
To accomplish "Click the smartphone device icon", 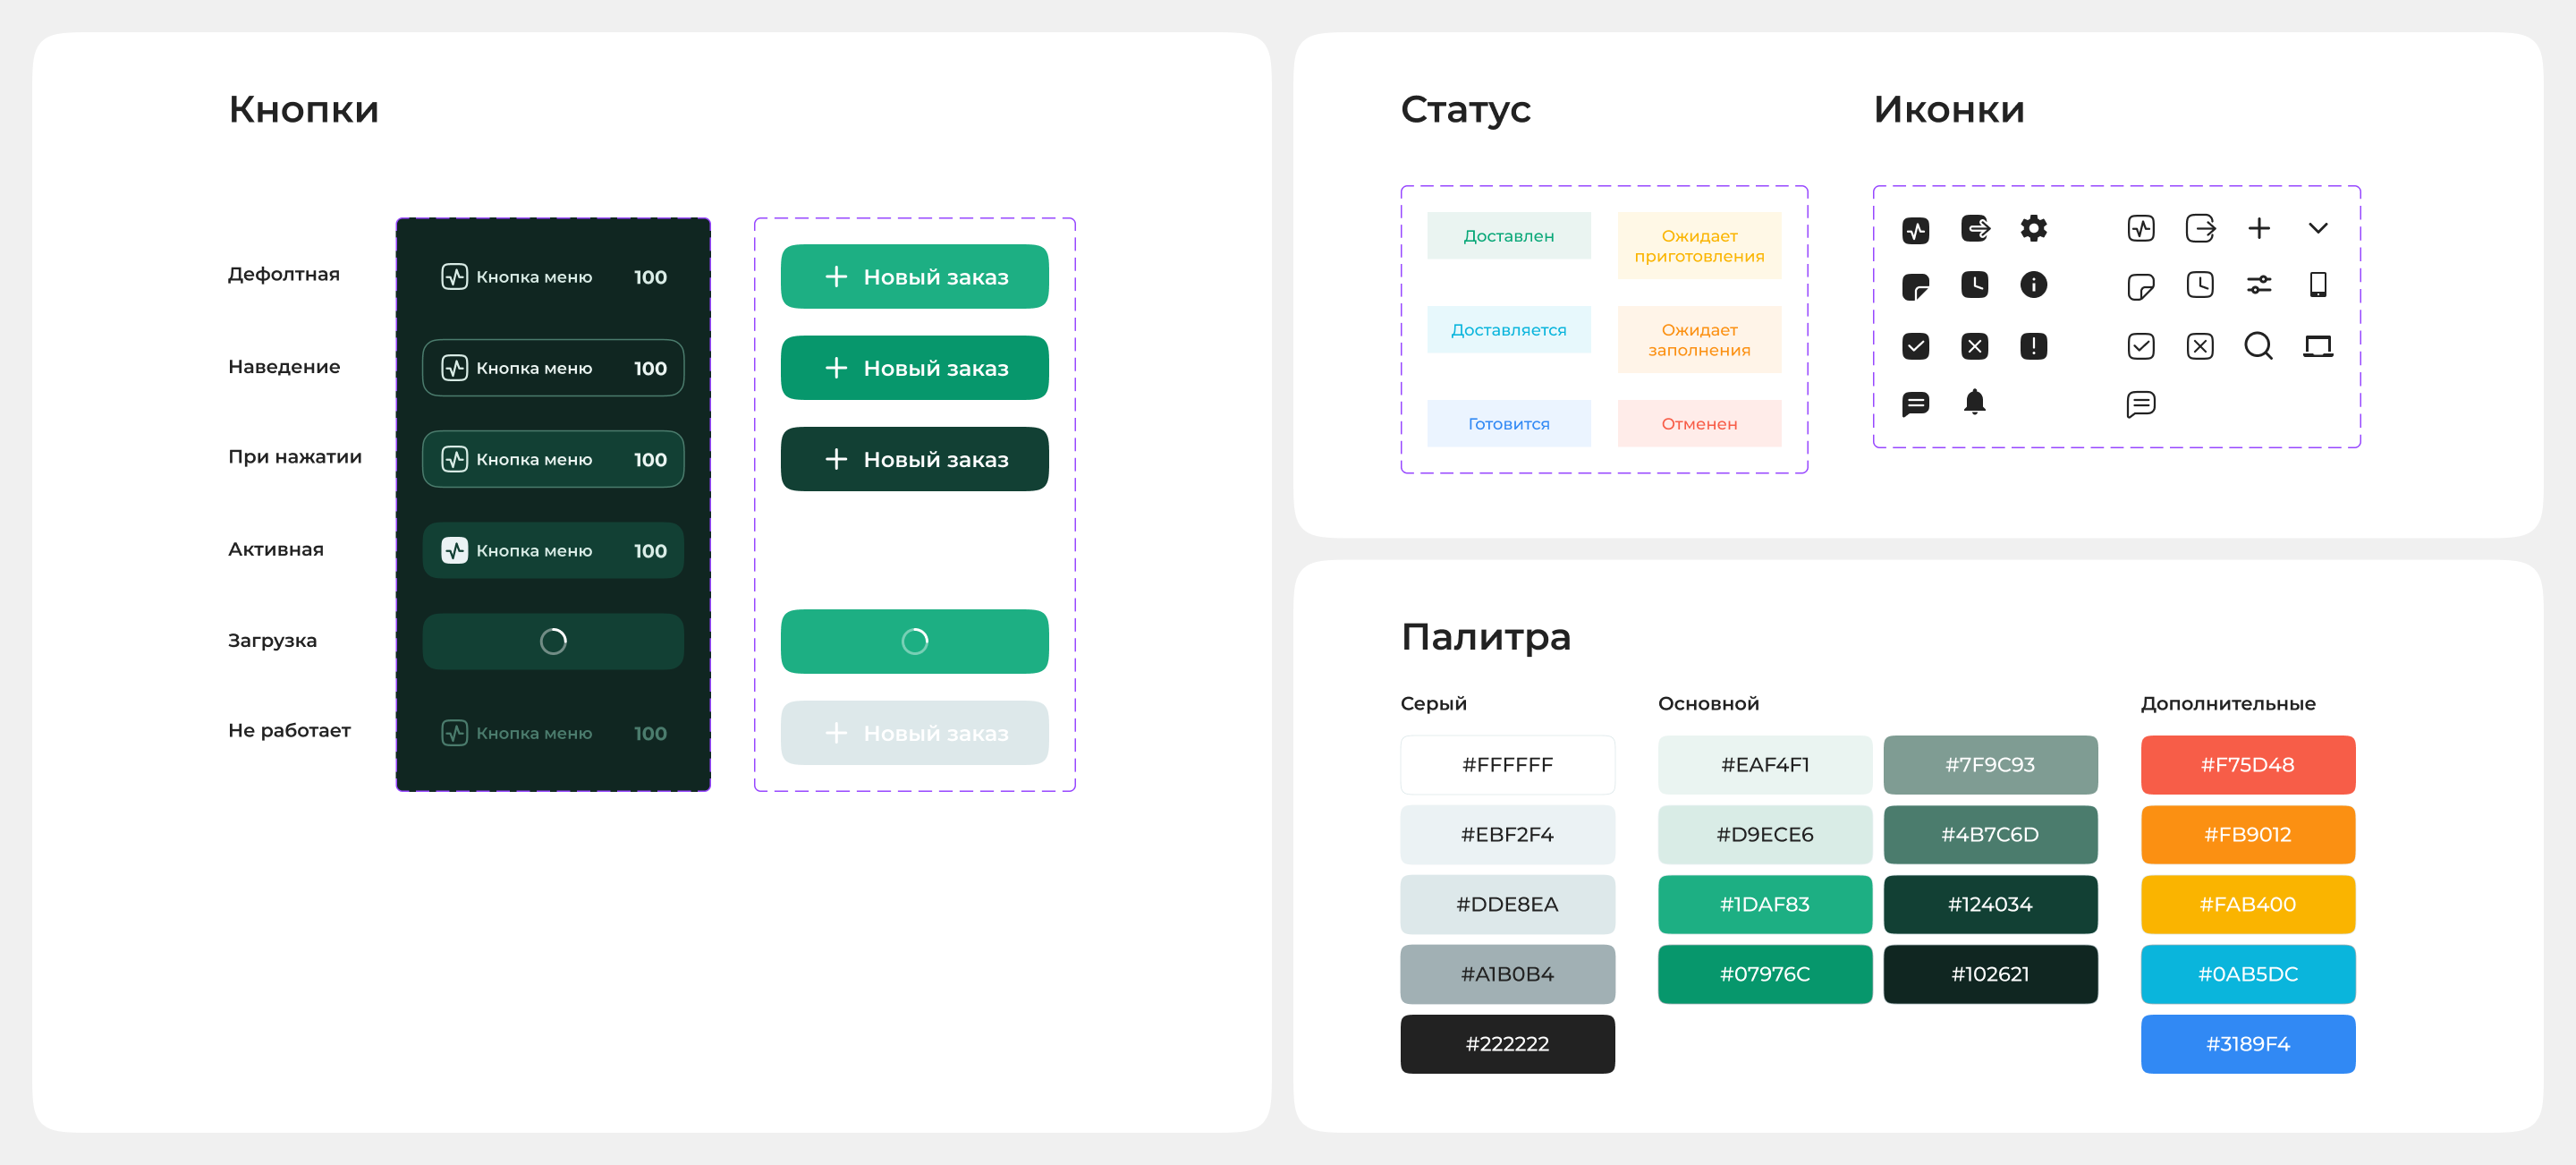I will click(2317, 286).
